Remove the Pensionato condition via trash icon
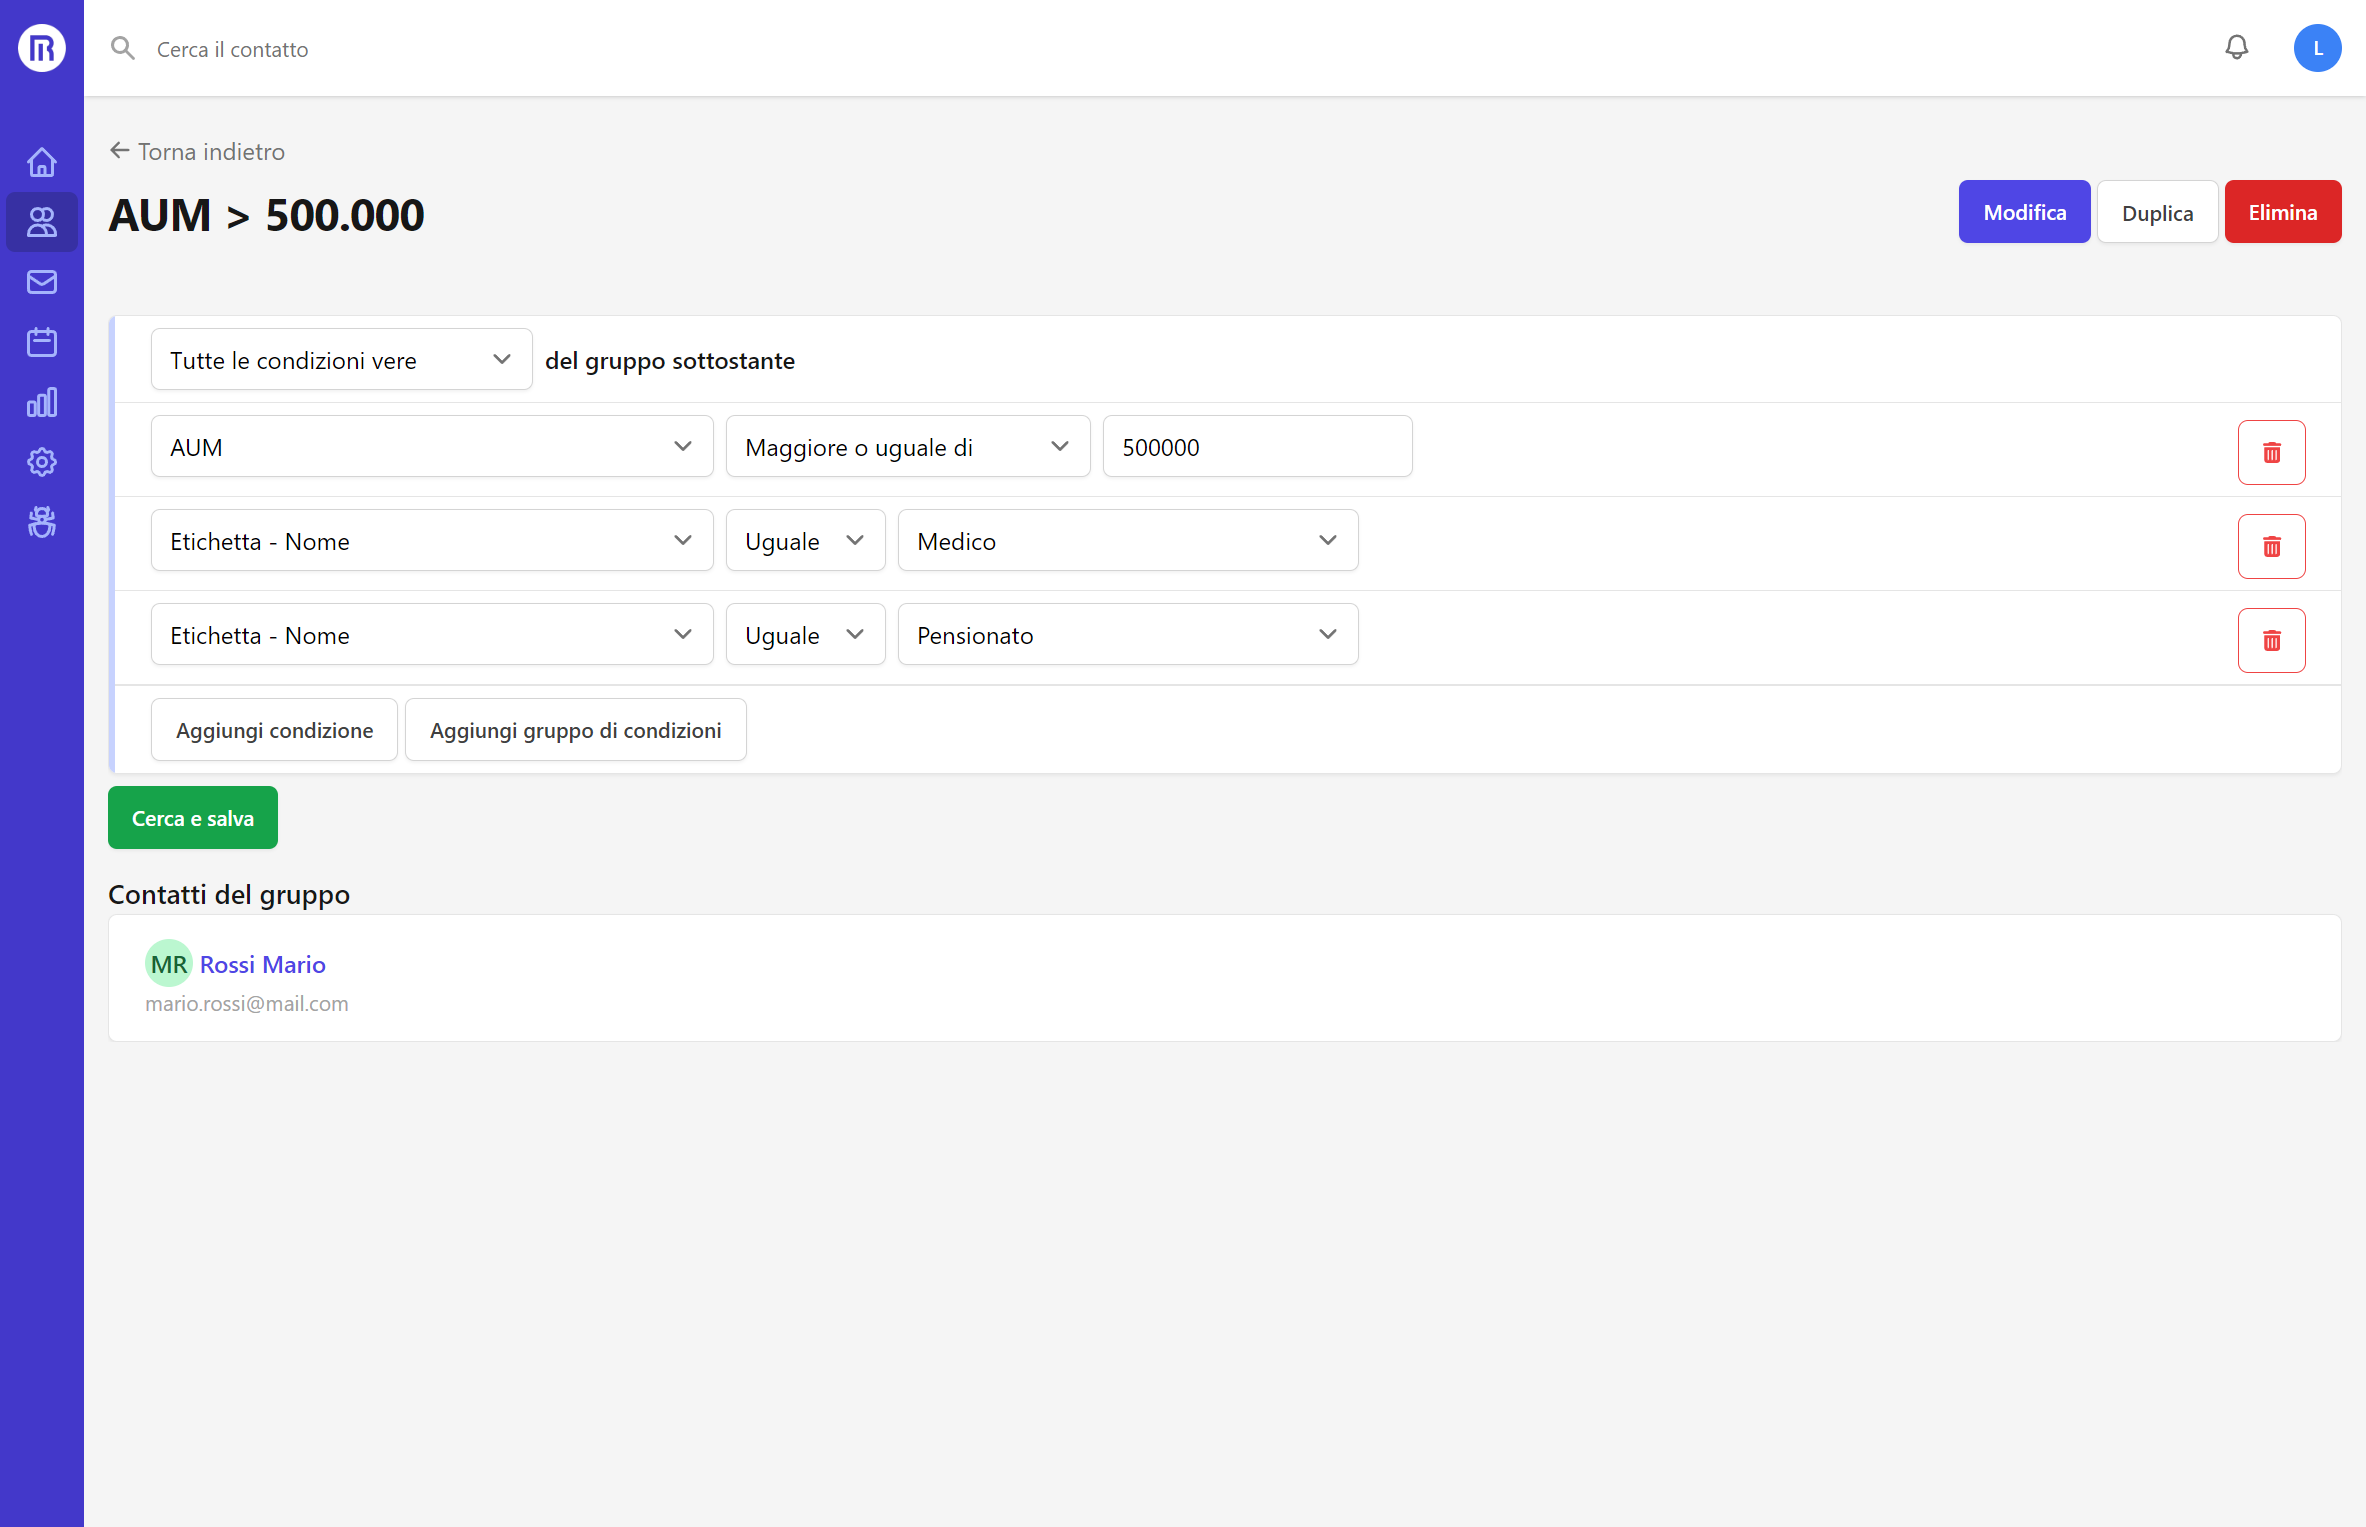 point(2271,640)
